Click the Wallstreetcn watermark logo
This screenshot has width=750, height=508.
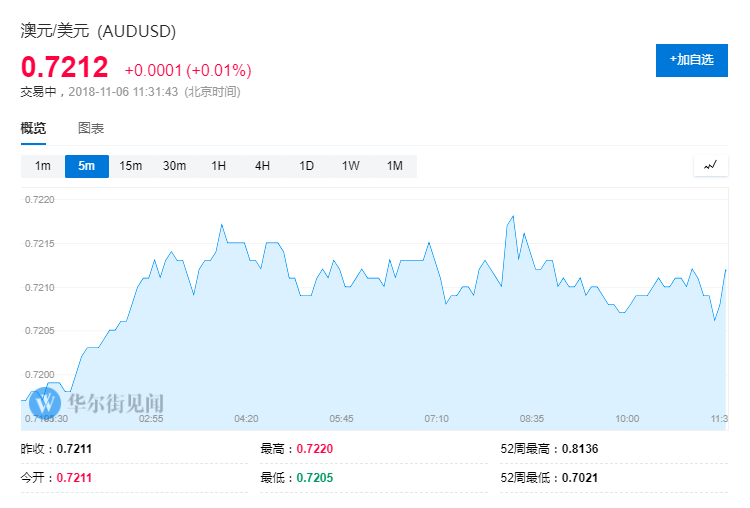(x=46, y=404)
